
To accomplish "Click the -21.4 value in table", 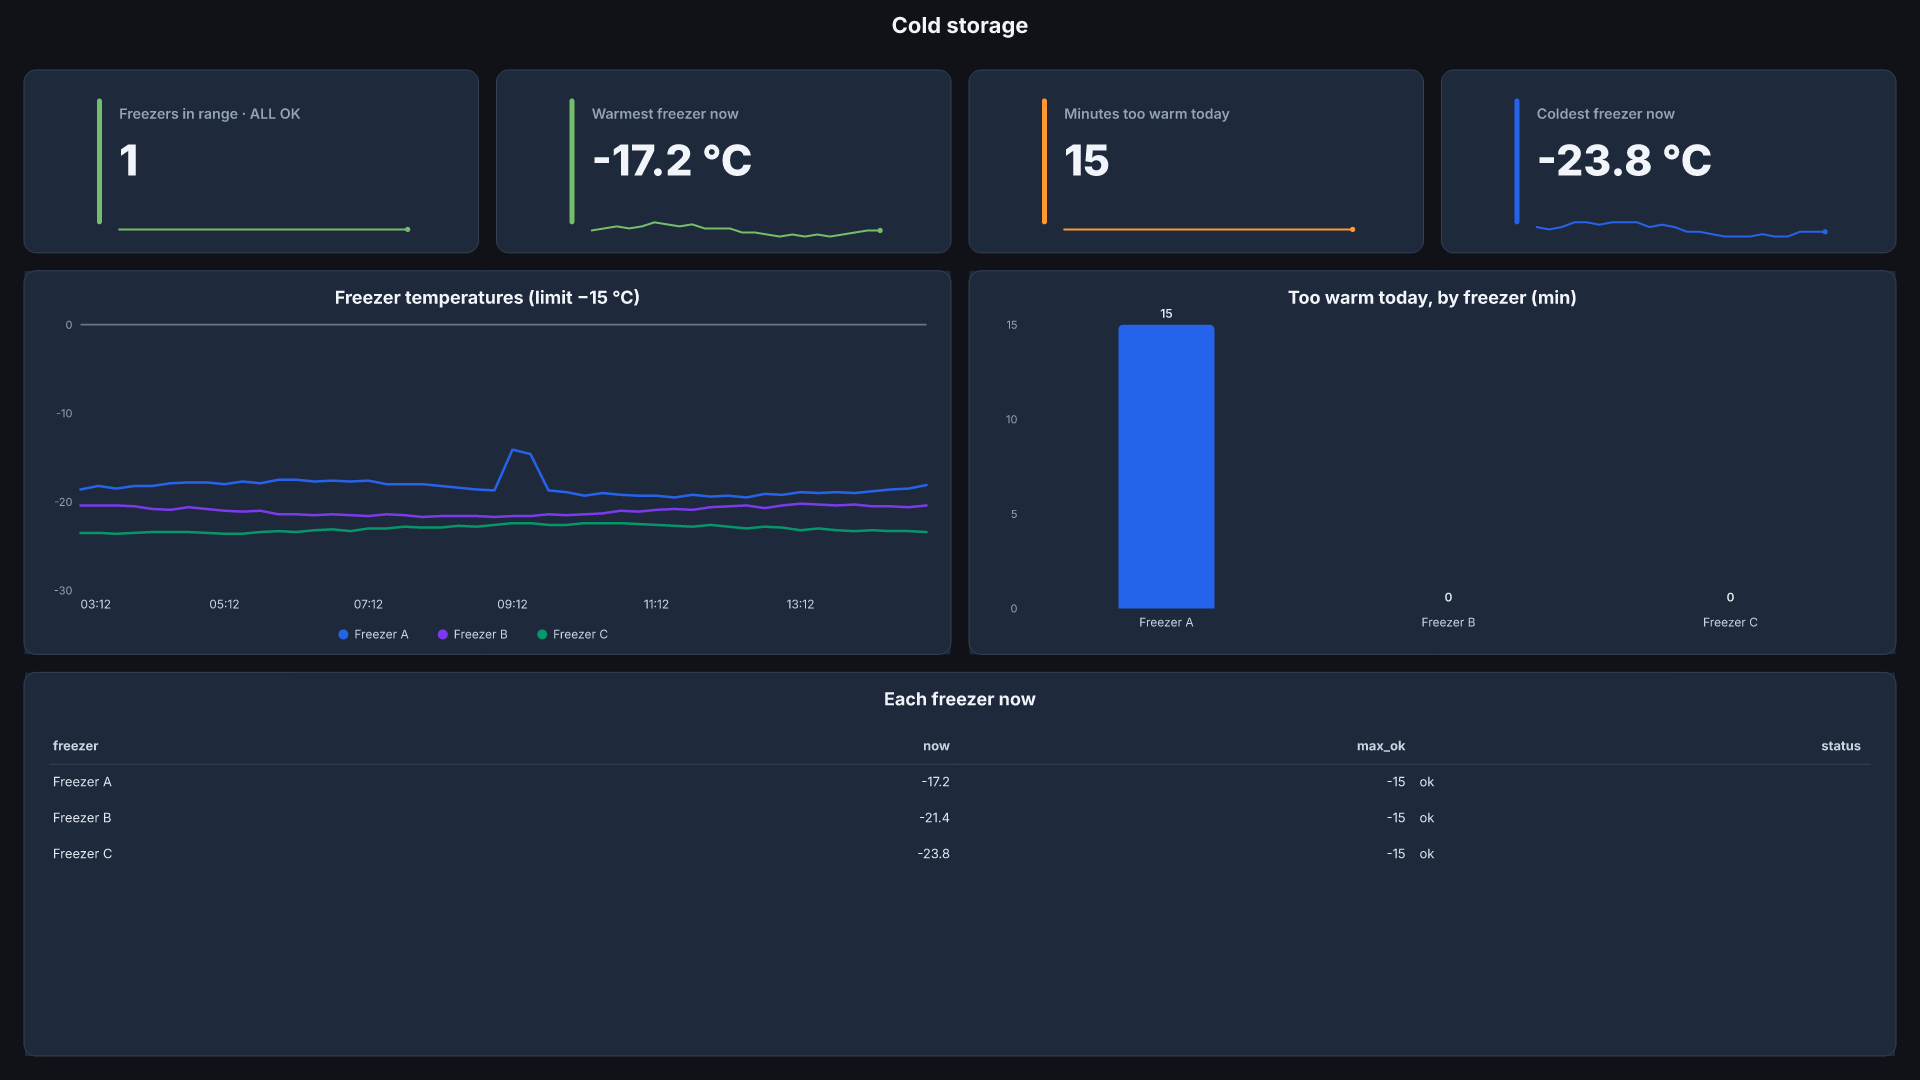I will [934, 818].
